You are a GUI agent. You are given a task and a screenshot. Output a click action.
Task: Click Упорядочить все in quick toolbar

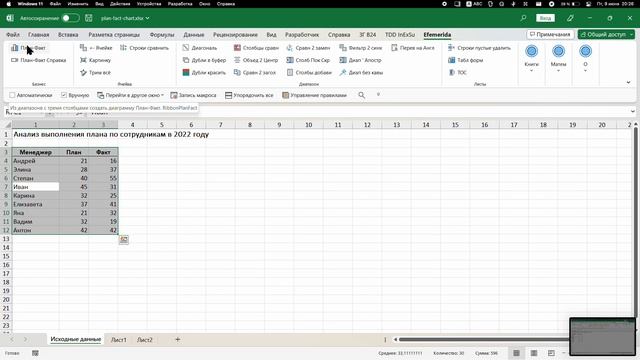(x=249, y=95)
